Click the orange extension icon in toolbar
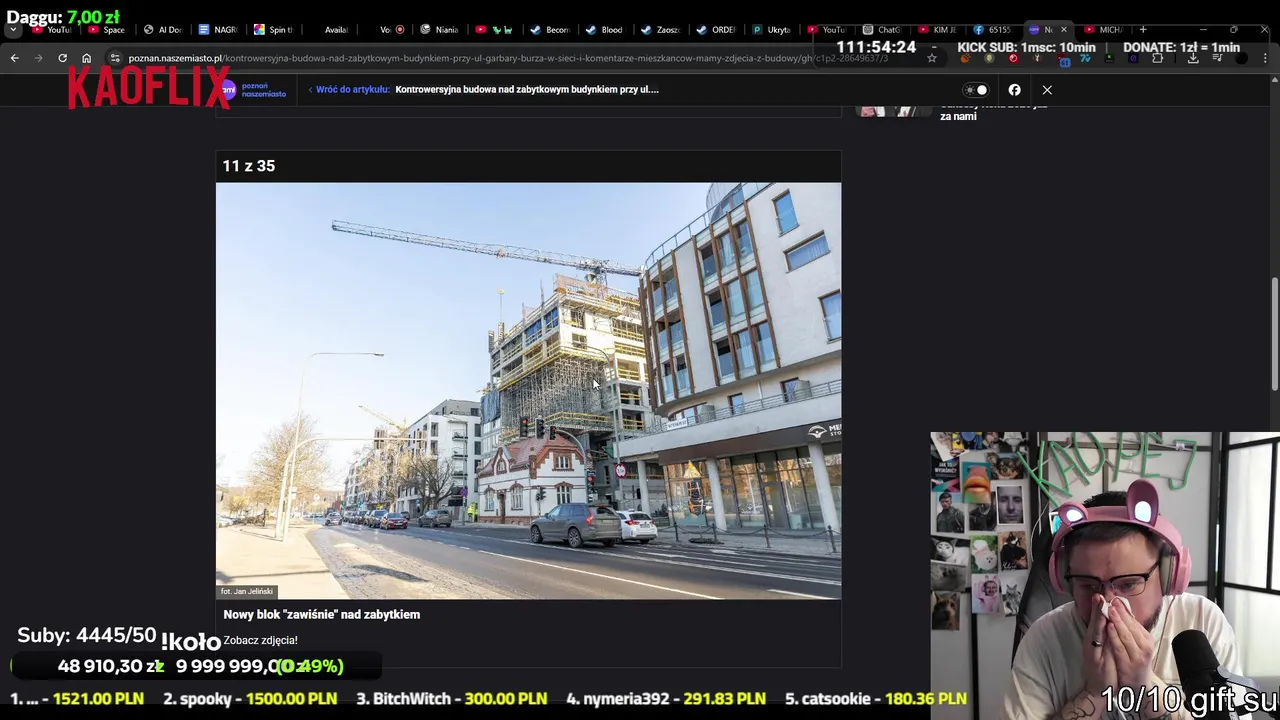Screen dimensions: 1280x720 965,58
